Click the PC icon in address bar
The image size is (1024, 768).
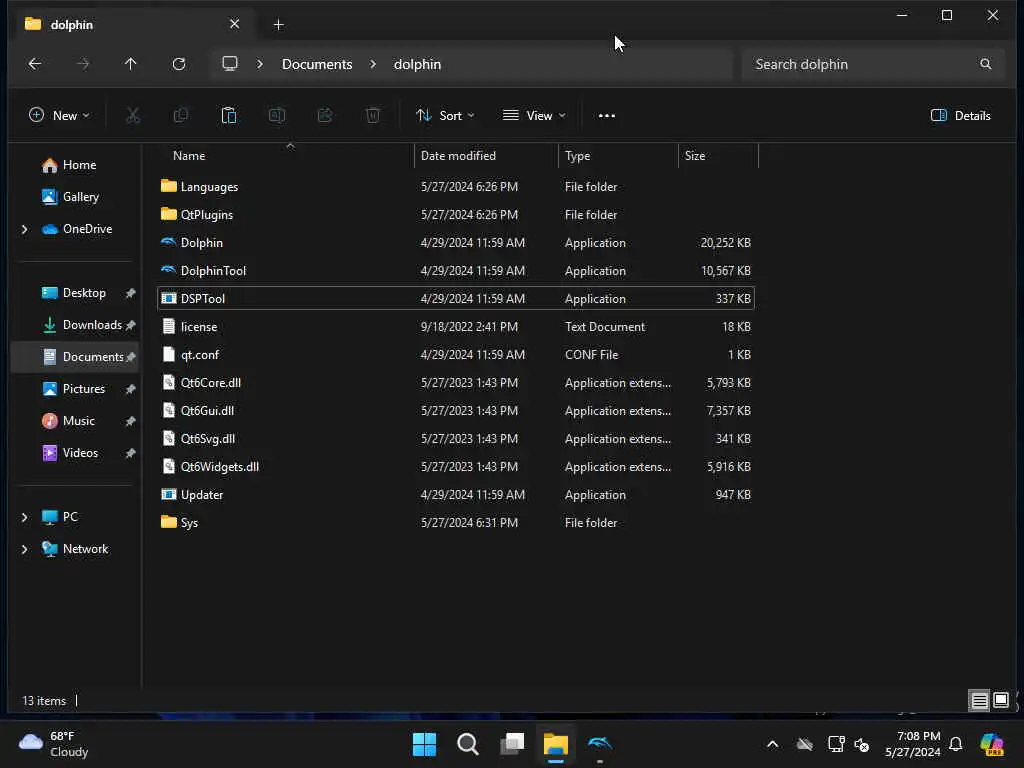click(x=230, y=63)
